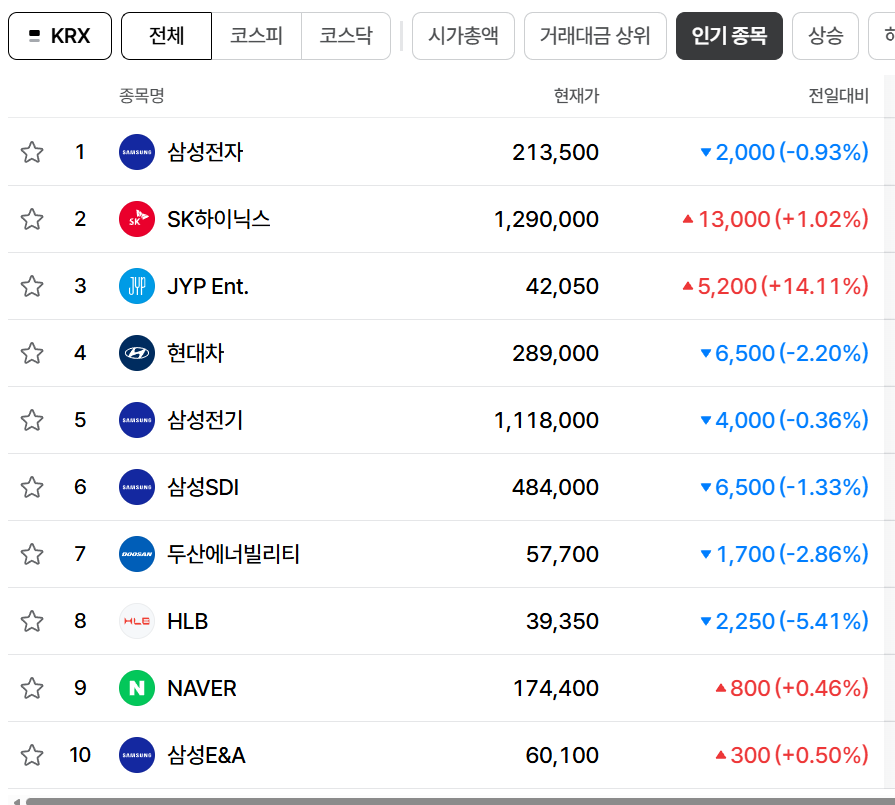Click the Samsung logo beside 삼성E&A
Viewport: 895px width, 805px height.
[x=137, y=755]
